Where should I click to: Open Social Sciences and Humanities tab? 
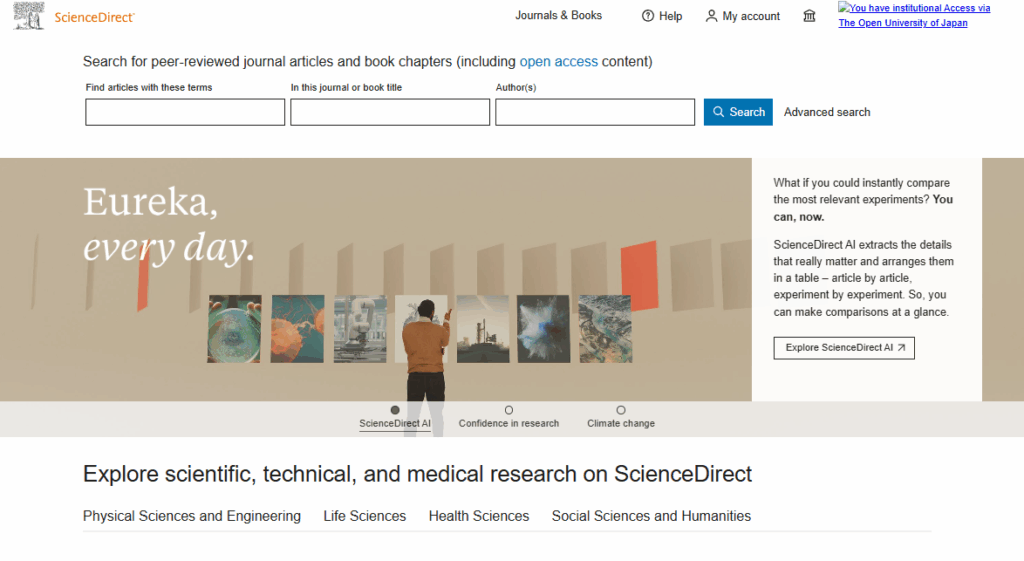point(651,516)
